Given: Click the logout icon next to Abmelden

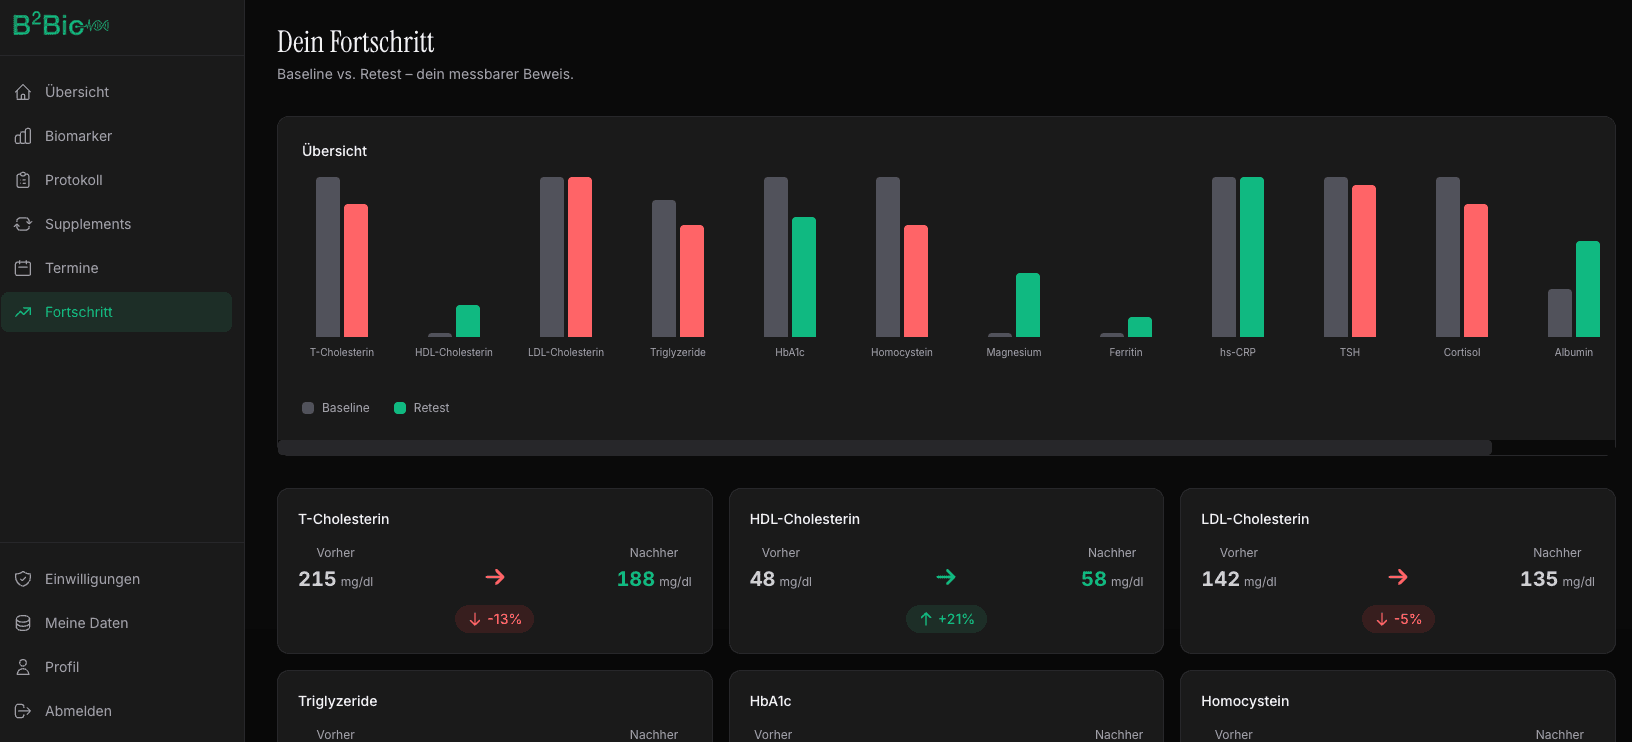Looking at the screenshot, I should (23, 711).
